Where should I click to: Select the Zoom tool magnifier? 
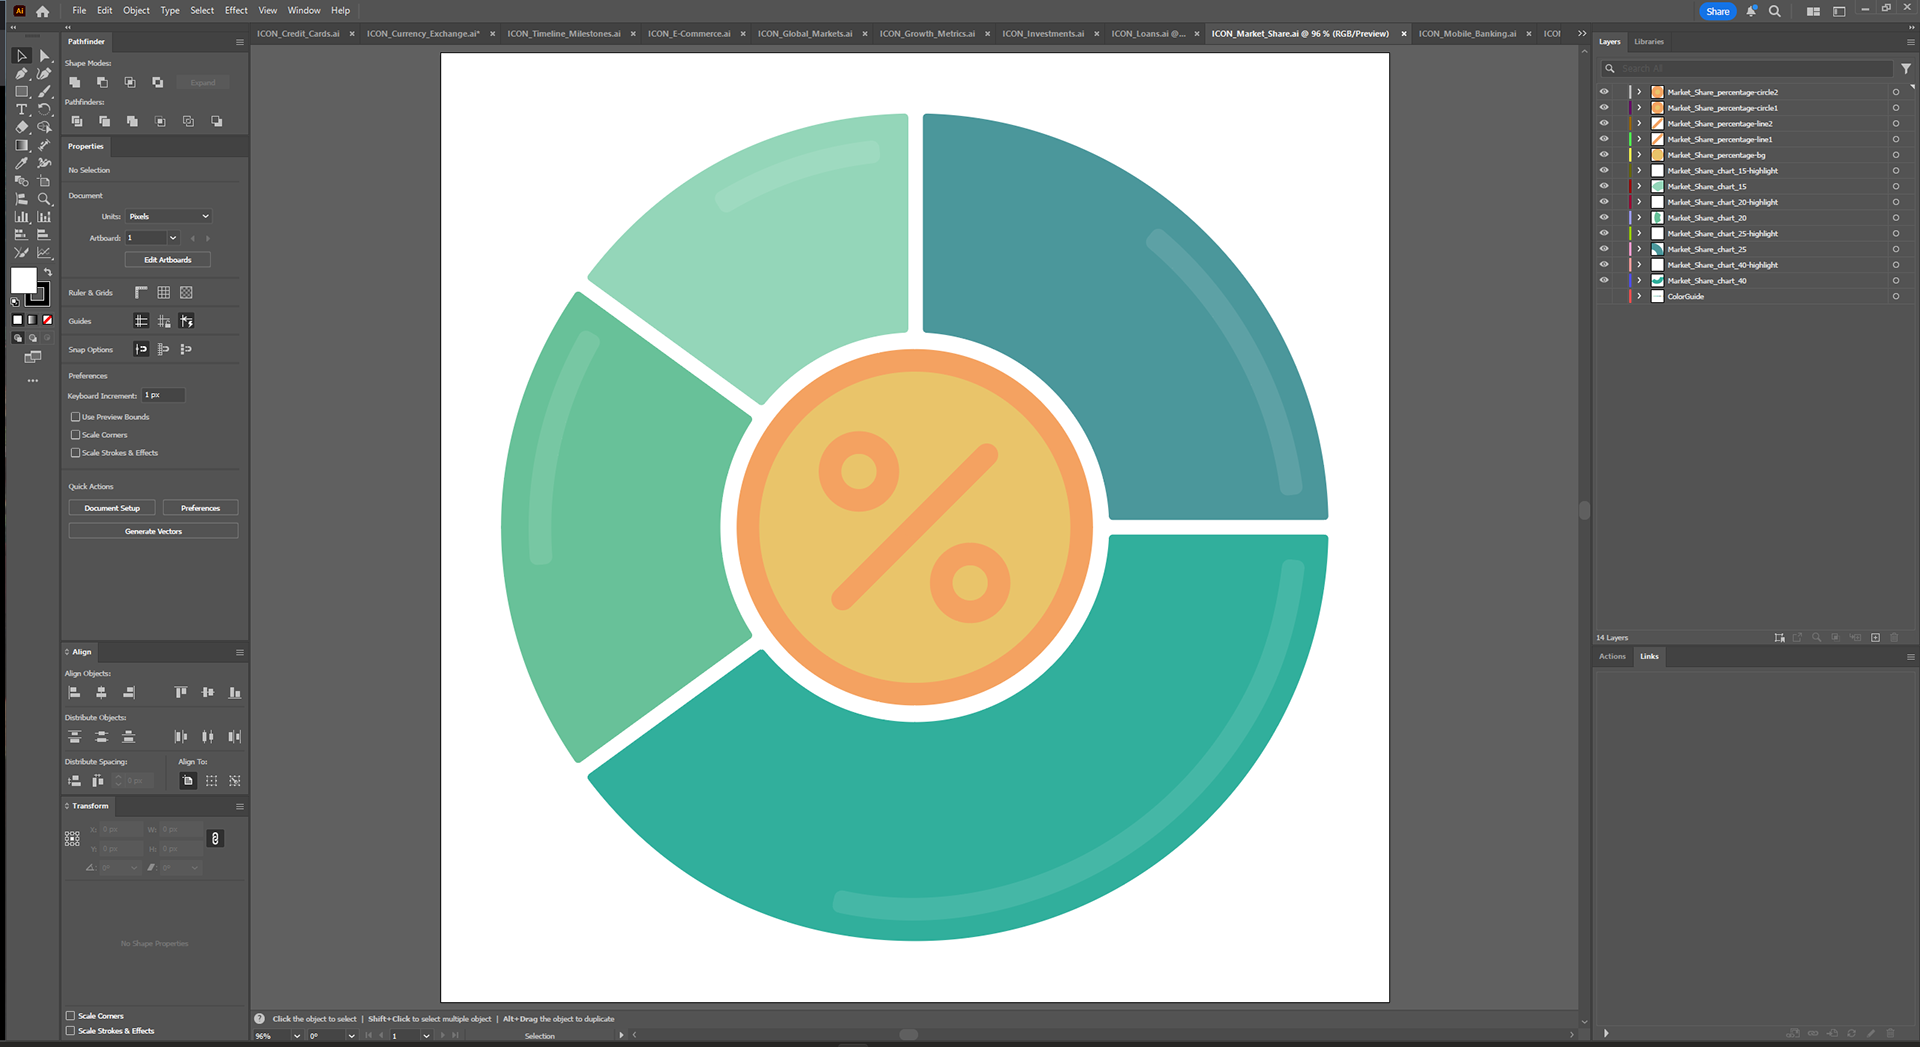click(x=44, y=199)
